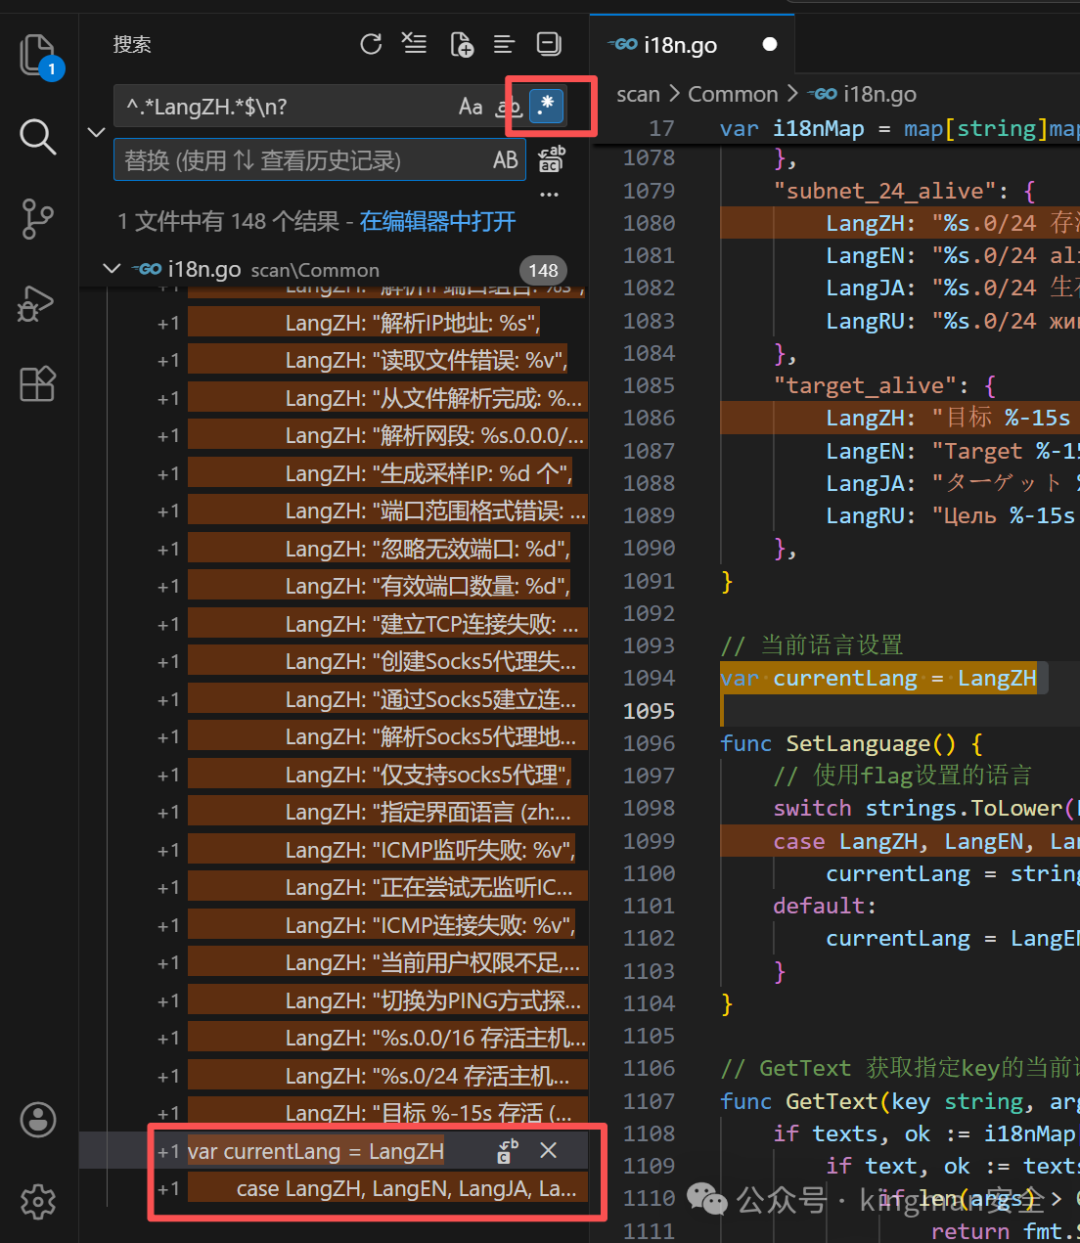This screenshot has width=1080, height=1243.
Task: Click the Replace All icon
Action: [x=551, y=160]
